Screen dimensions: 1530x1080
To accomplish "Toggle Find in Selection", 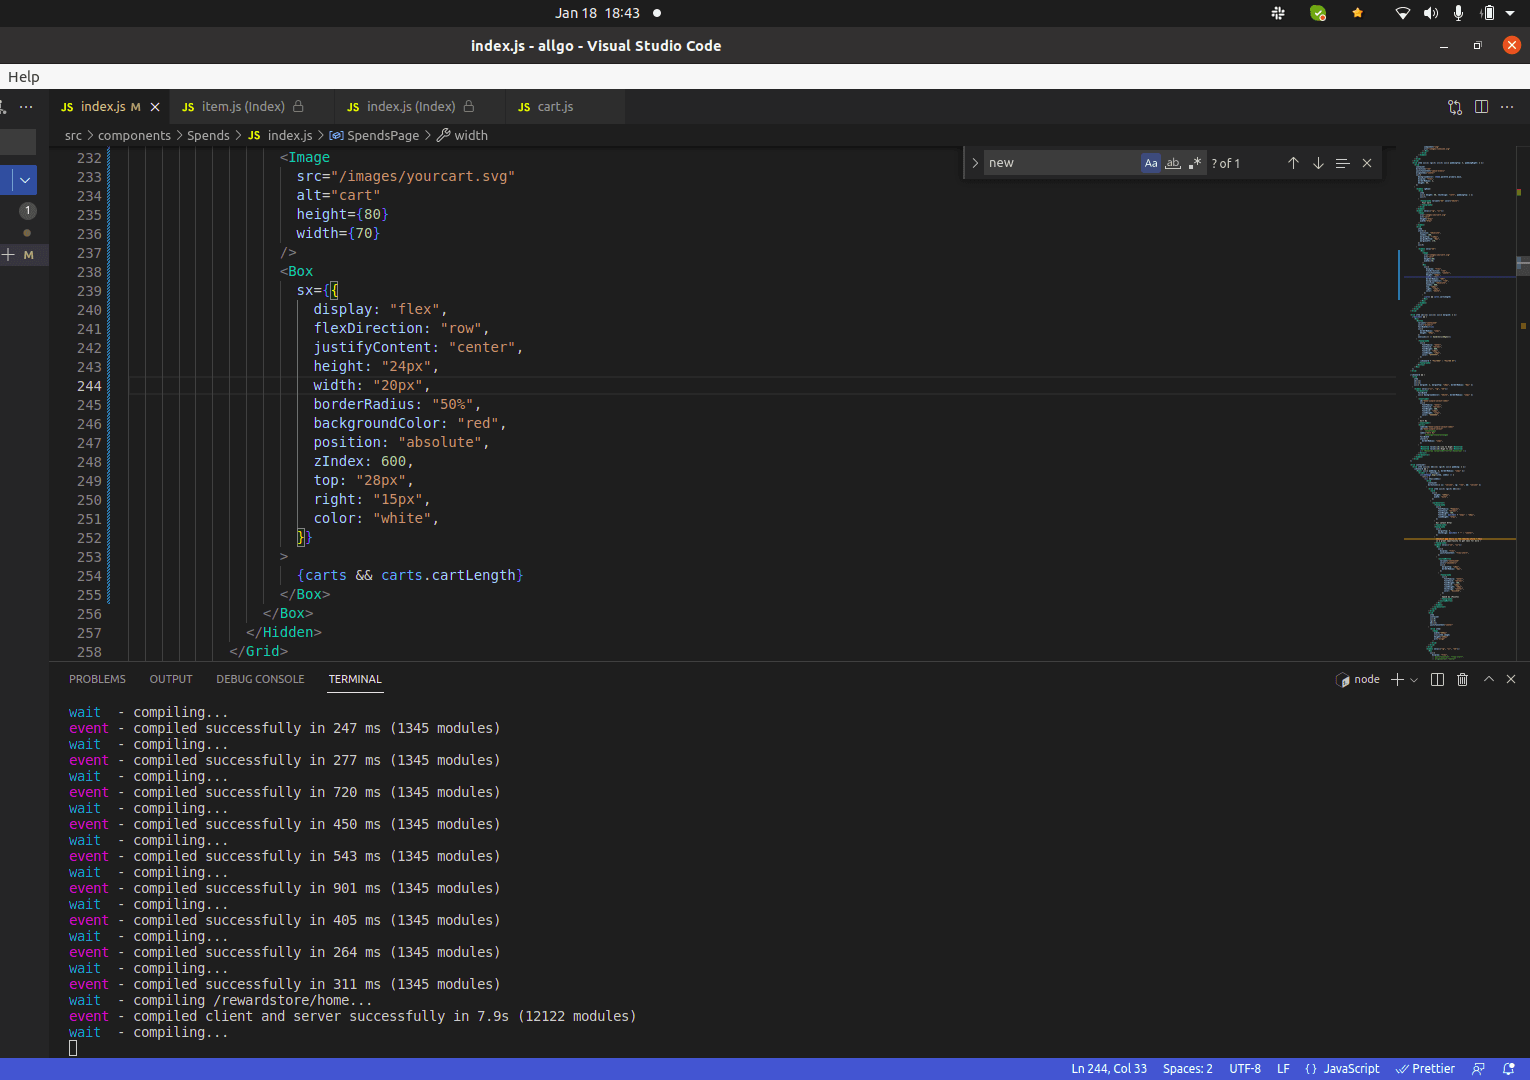I will coord(1342,163).
